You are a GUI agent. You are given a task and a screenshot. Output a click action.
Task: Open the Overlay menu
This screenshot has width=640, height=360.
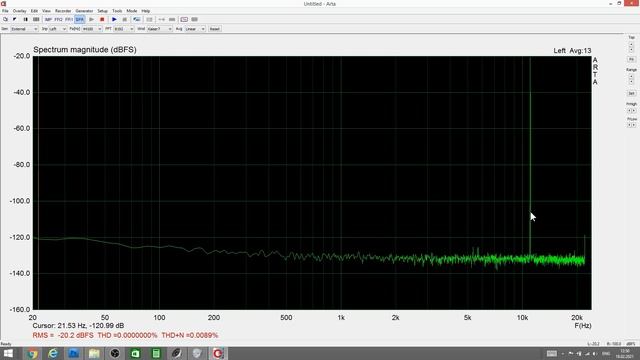(19, 11)
